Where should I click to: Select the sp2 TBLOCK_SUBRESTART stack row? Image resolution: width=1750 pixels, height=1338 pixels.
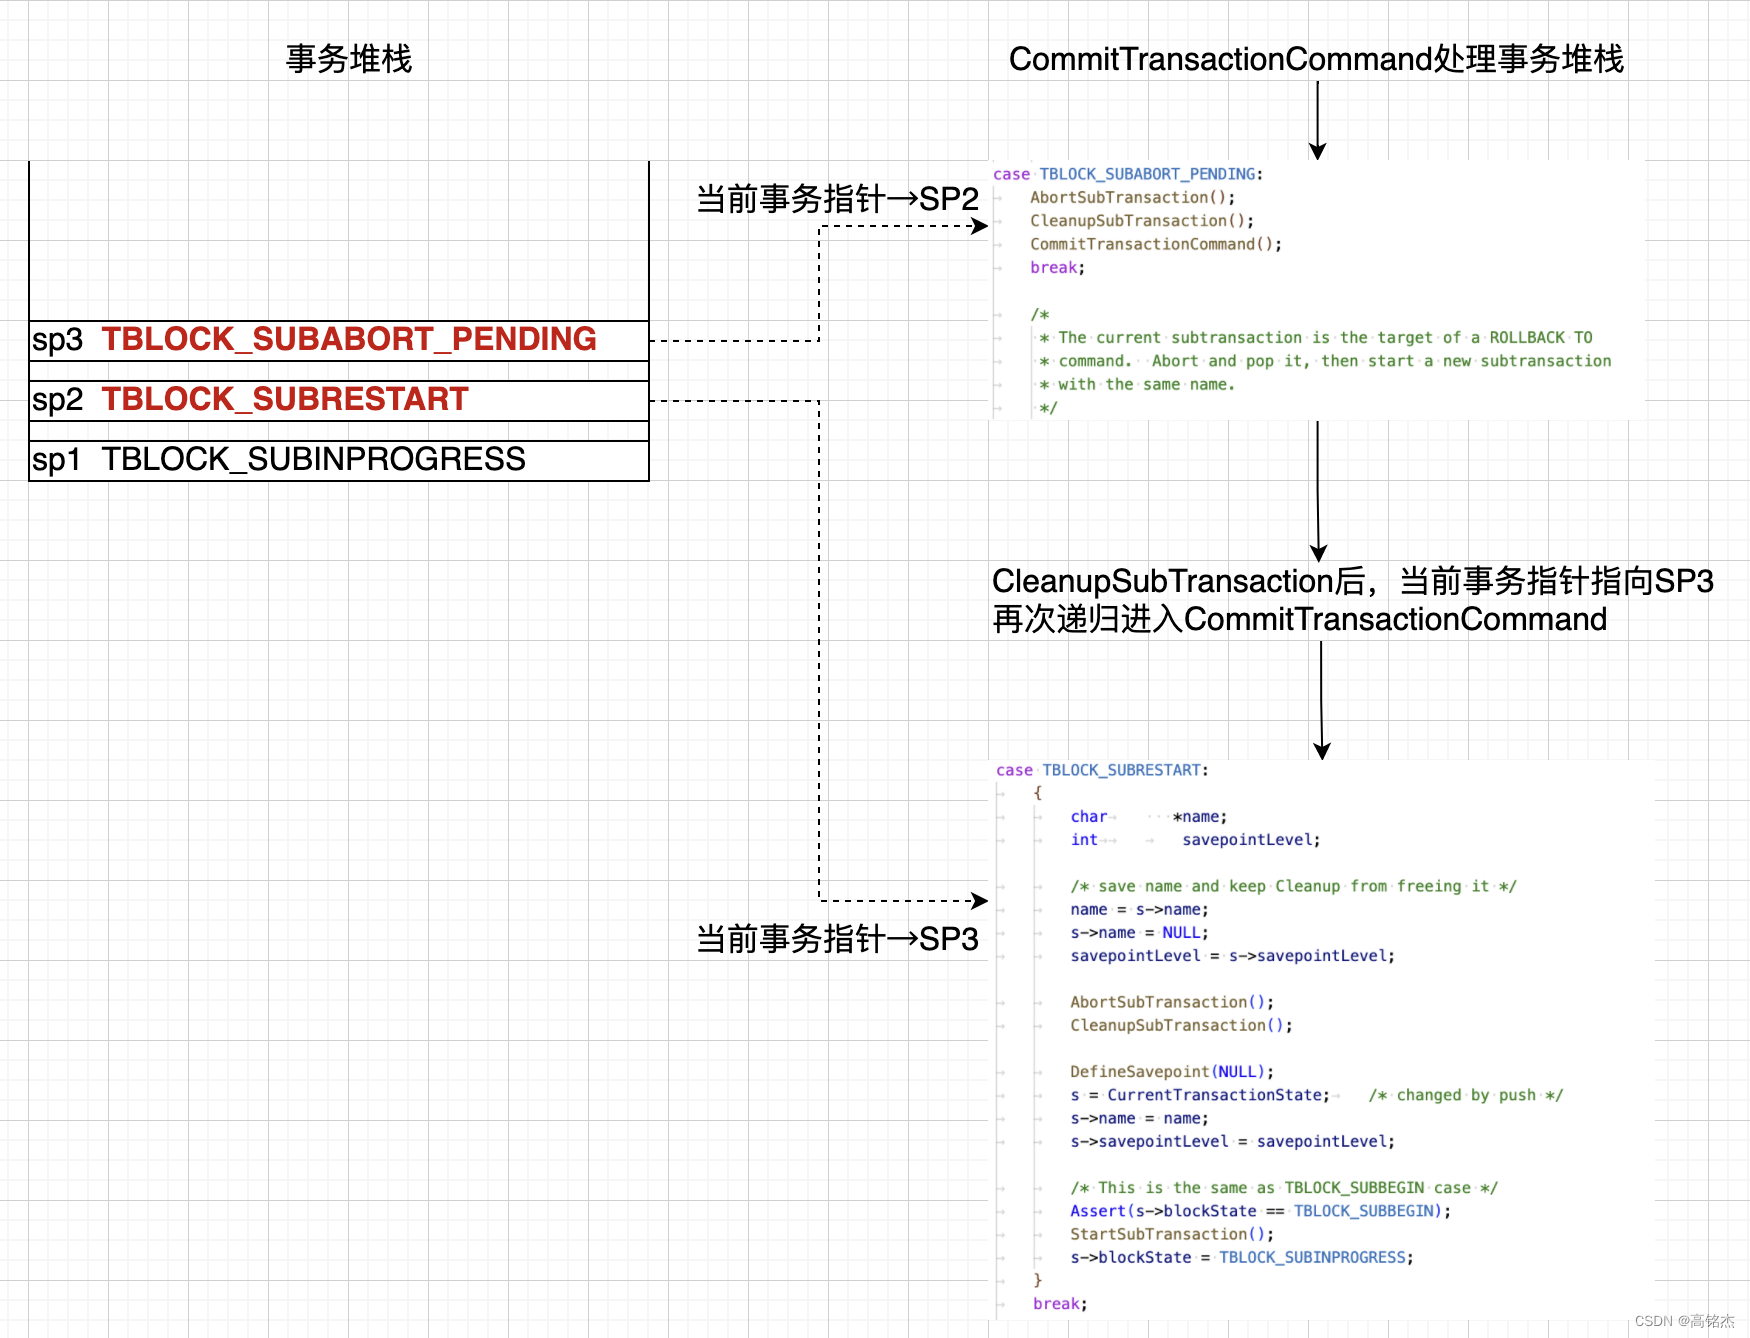click(339, 400)
